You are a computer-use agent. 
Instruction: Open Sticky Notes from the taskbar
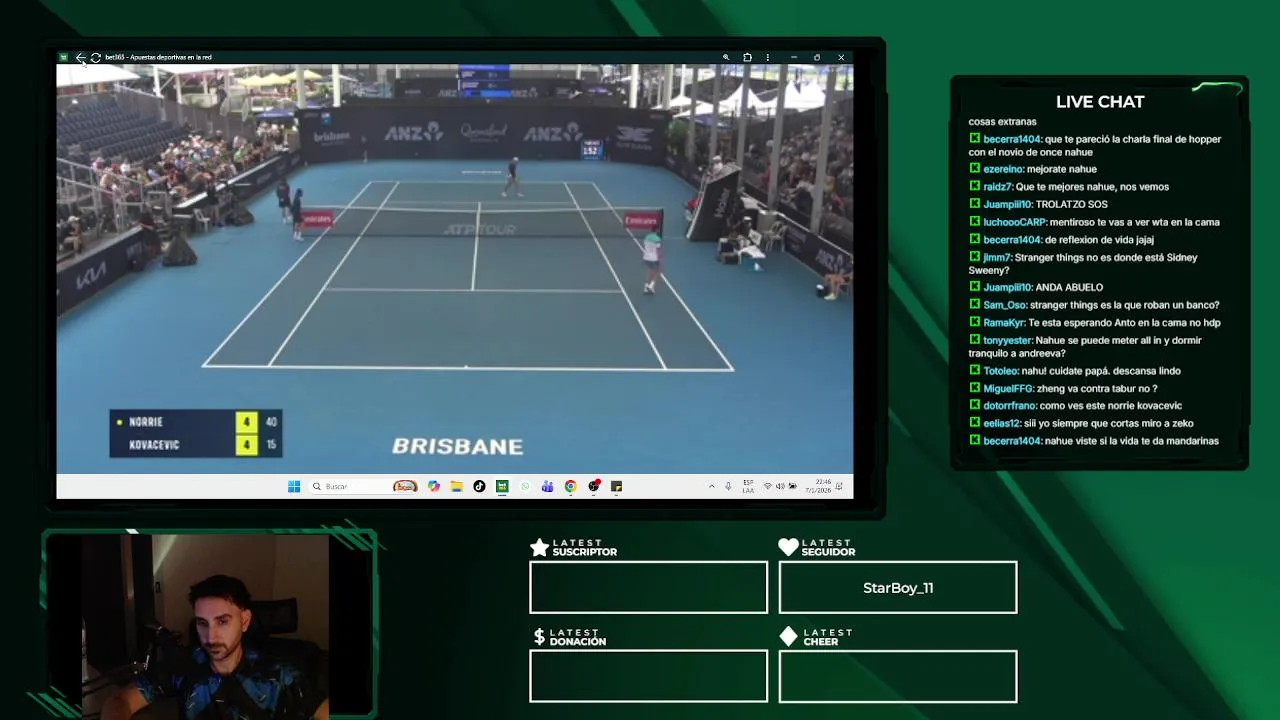pyautogui.click(x=616, y=487)
